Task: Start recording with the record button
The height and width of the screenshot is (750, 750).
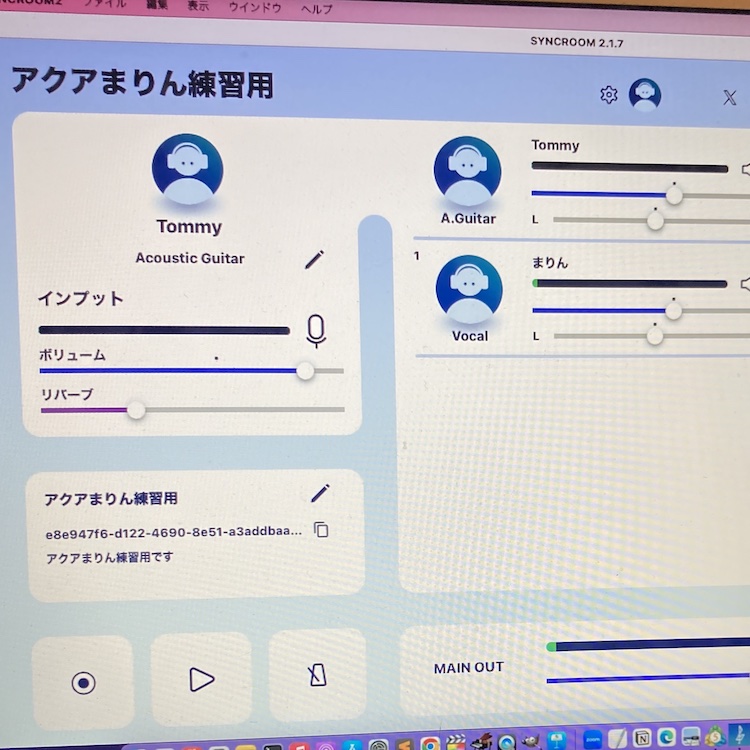Action: 83,683
